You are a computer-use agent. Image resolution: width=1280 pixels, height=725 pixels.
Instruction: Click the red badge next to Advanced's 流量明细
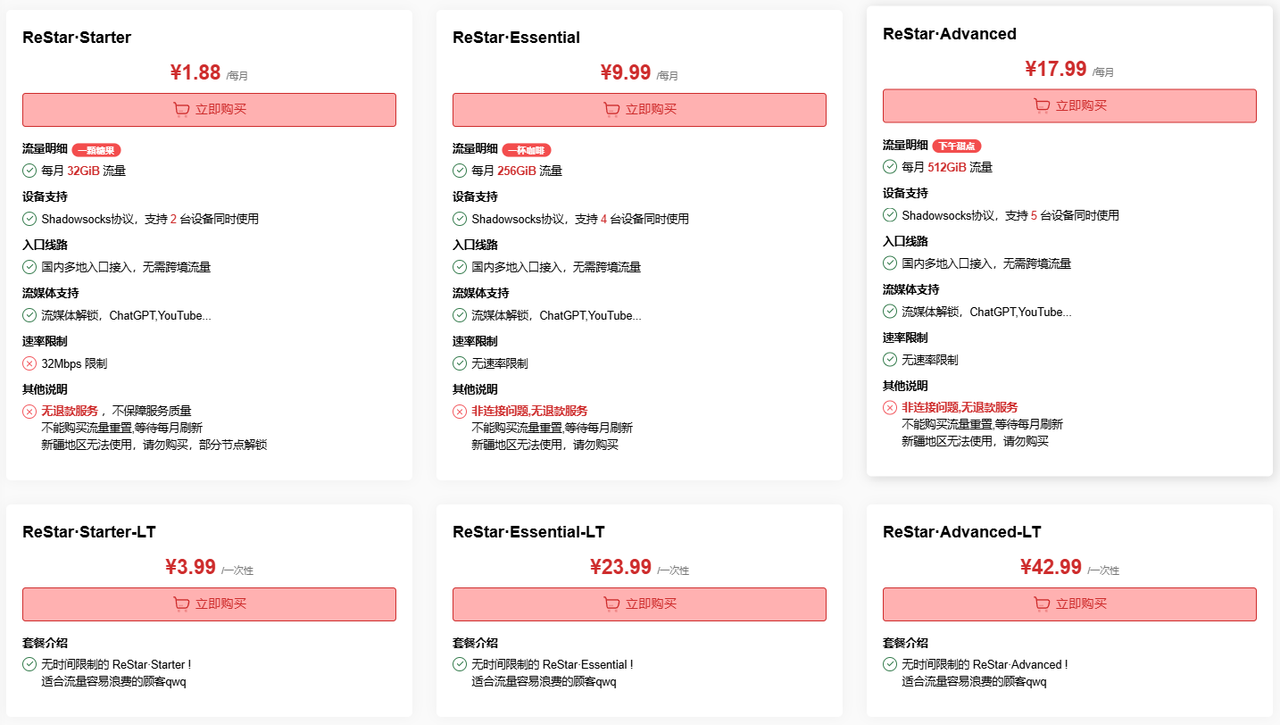[x=957, y=146]
